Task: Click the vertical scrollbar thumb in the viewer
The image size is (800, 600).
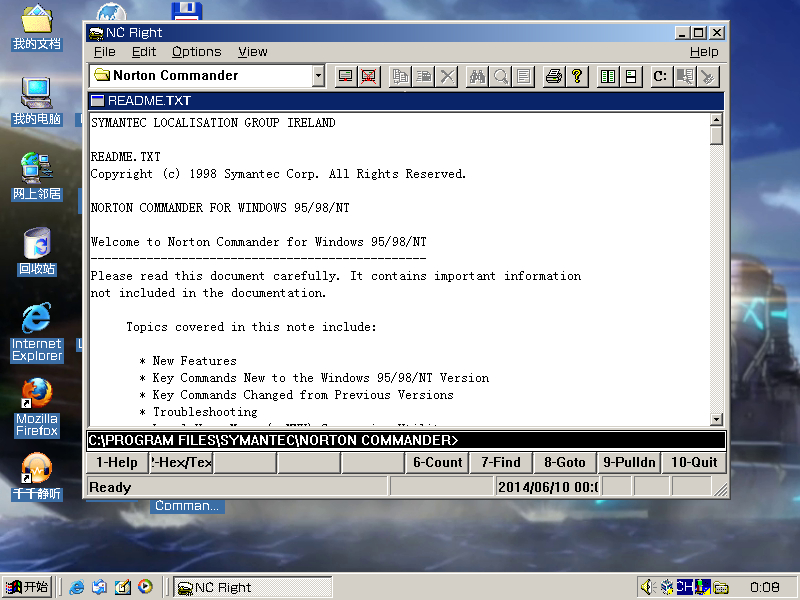Action: (x=716, y=136)
